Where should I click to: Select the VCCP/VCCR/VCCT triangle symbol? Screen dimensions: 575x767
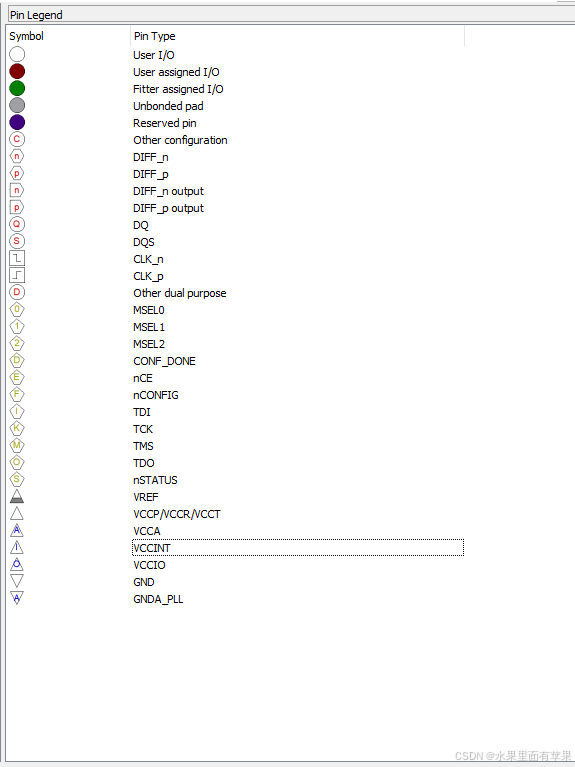pos(17,514)
